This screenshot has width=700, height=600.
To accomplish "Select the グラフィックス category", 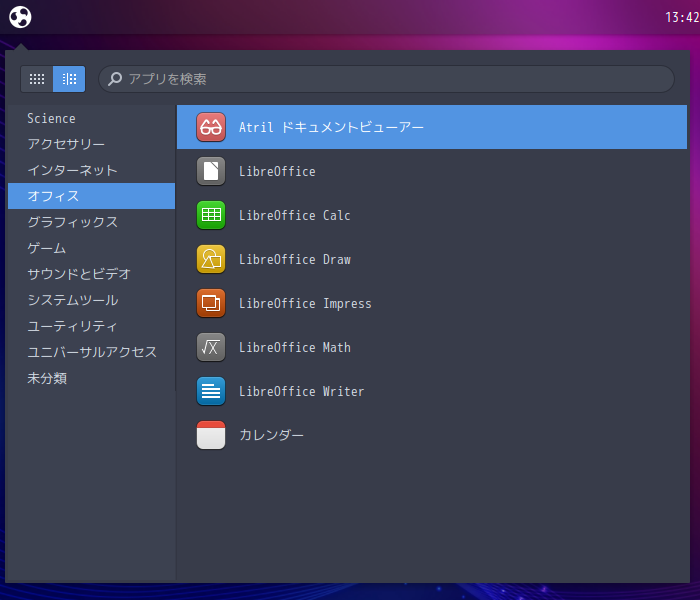I will (92, 222).
